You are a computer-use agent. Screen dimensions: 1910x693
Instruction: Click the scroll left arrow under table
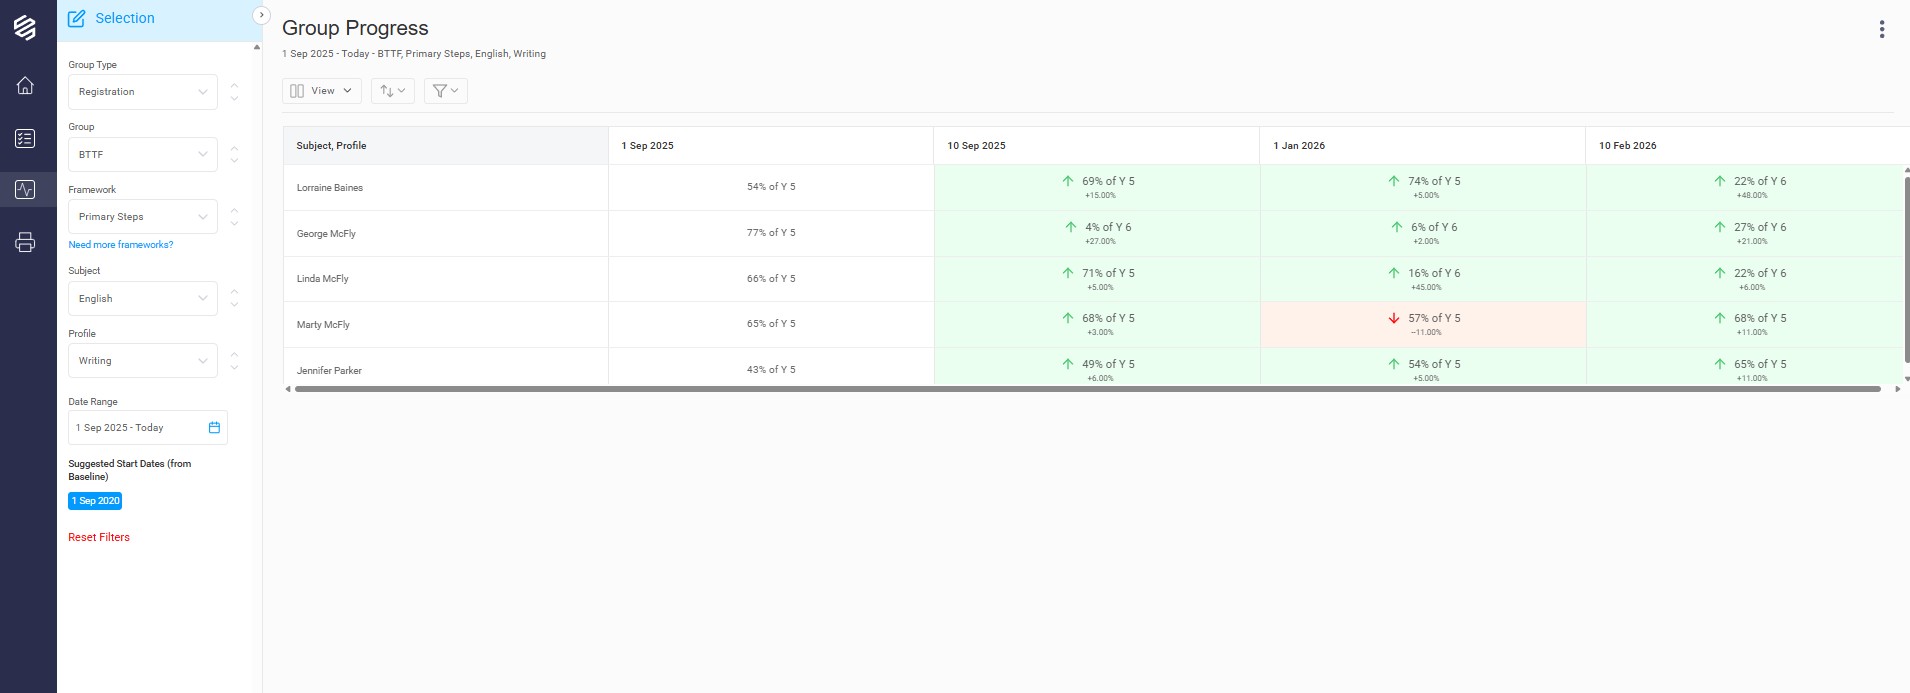tap(288, 389)
